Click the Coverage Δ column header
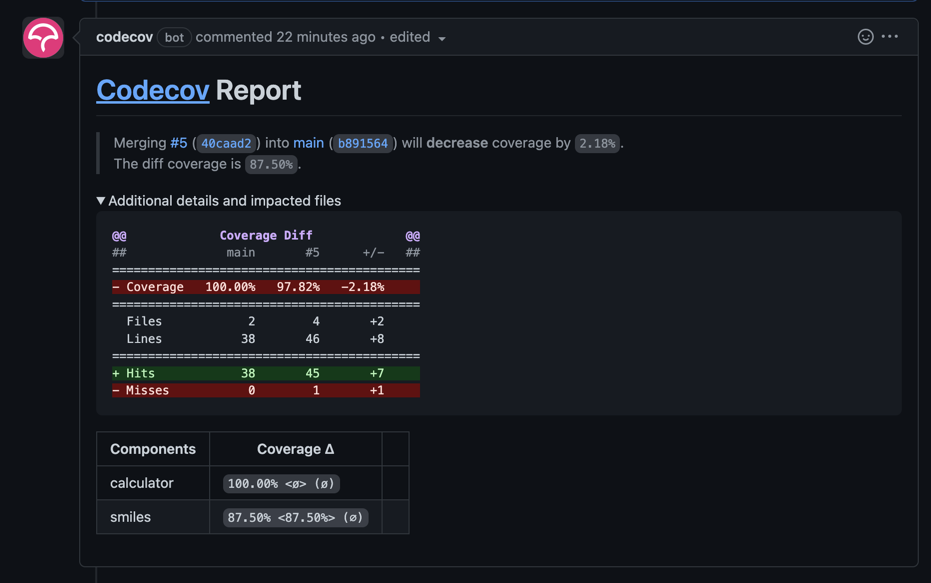Image resolution: width=931 pixels, height=583 pixels. [296, 449]
